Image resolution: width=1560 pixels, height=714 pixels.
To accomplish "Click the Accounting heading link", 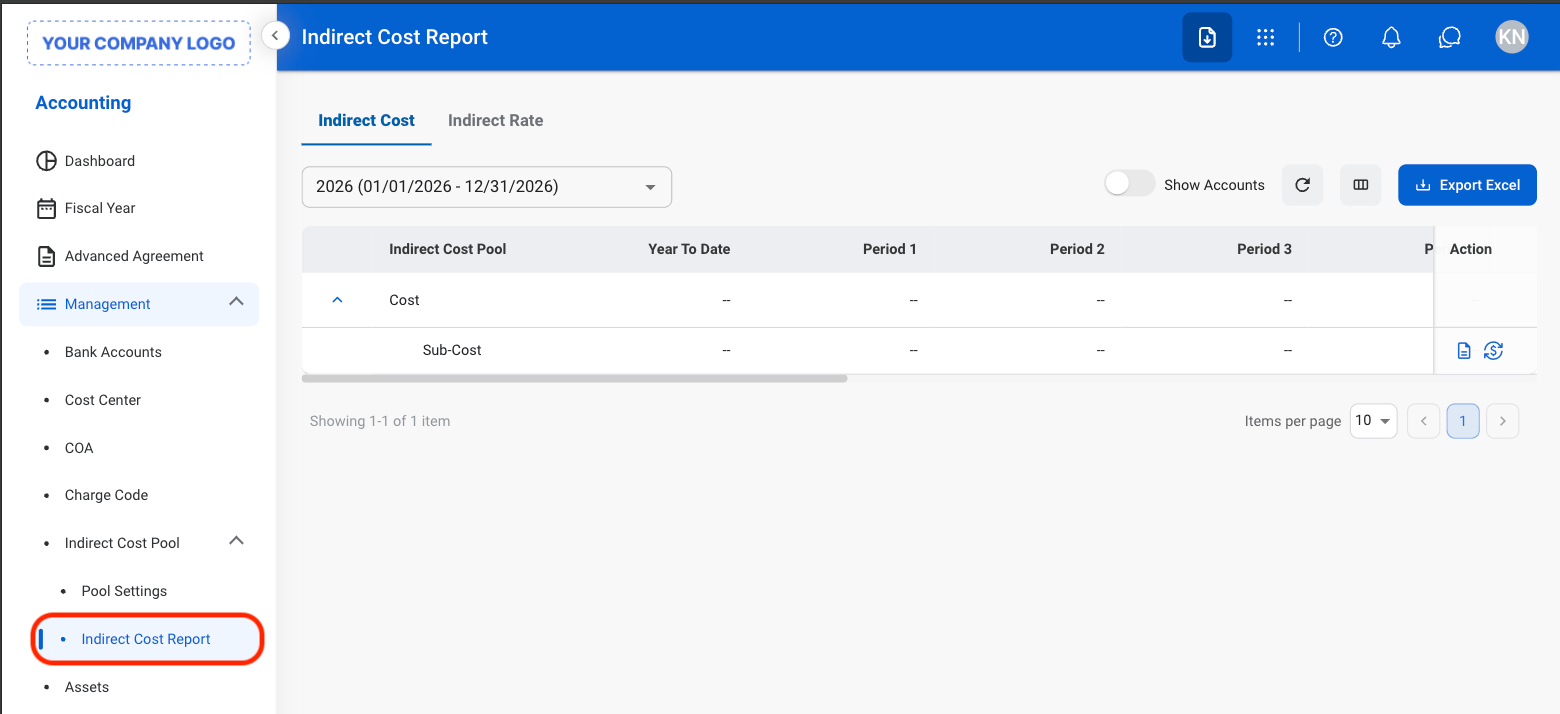I will [x=83, y=103].
